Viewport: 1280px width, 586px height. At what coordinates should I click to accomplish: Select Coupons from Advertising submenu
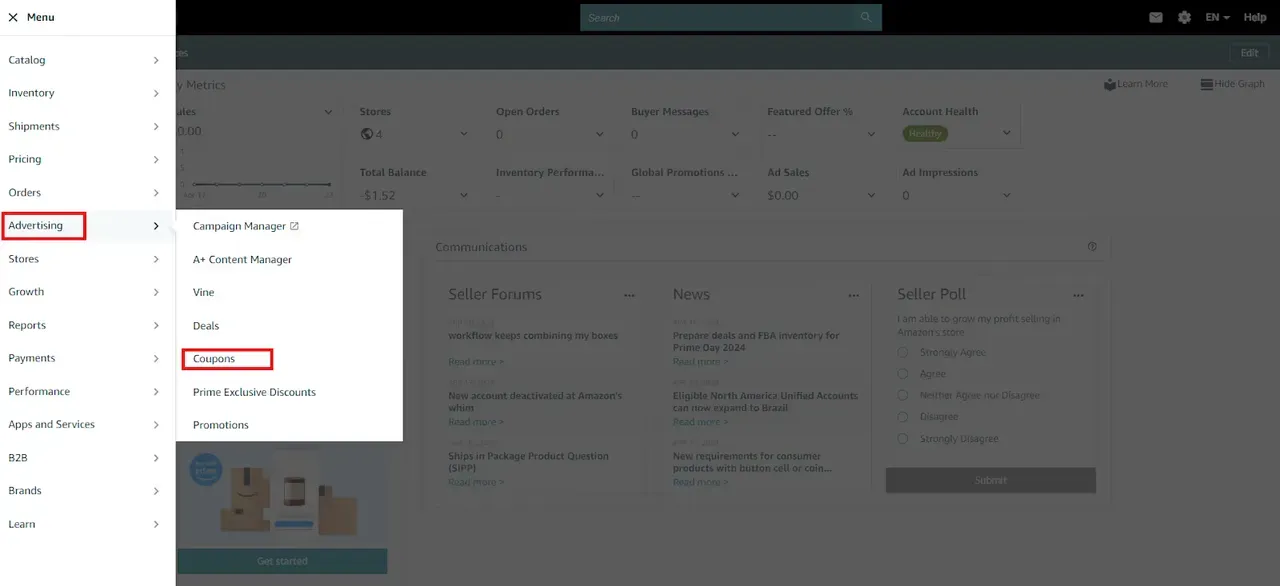pos(214,359)
